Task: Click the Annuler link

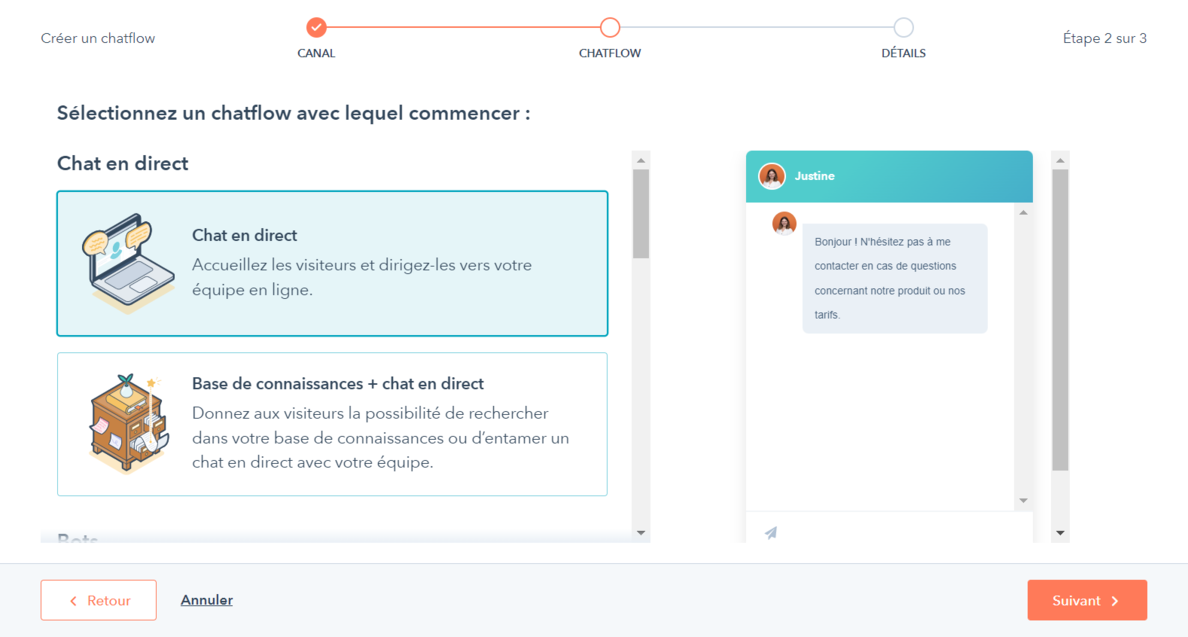Action: (x=207, y=600)
